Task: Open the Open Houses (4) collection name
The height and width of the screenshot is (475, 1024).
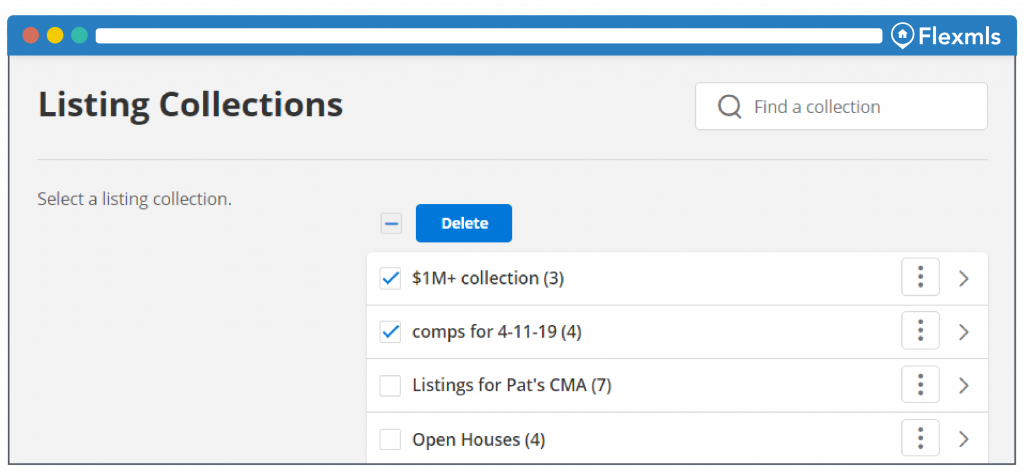Action: point(479,440)
